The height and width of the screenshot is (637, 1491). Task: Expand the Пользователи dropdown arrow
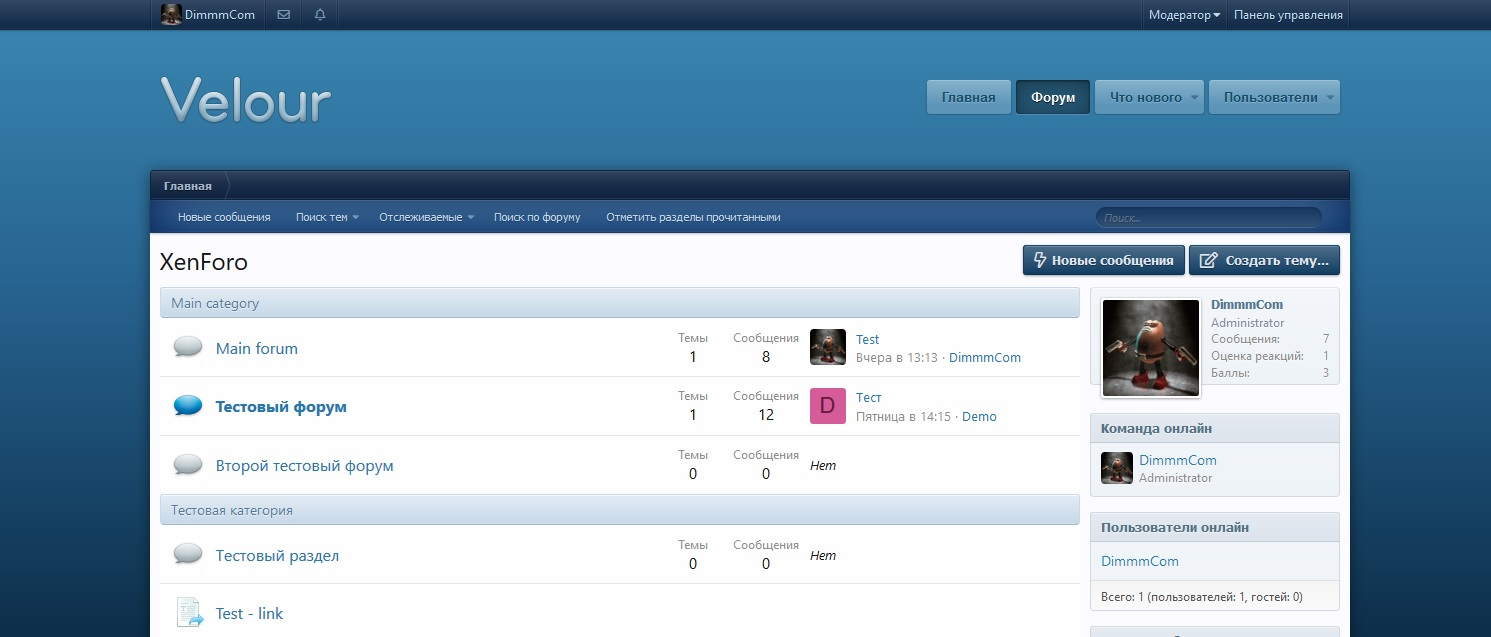pyautogui.click(x=1329, y=98)
